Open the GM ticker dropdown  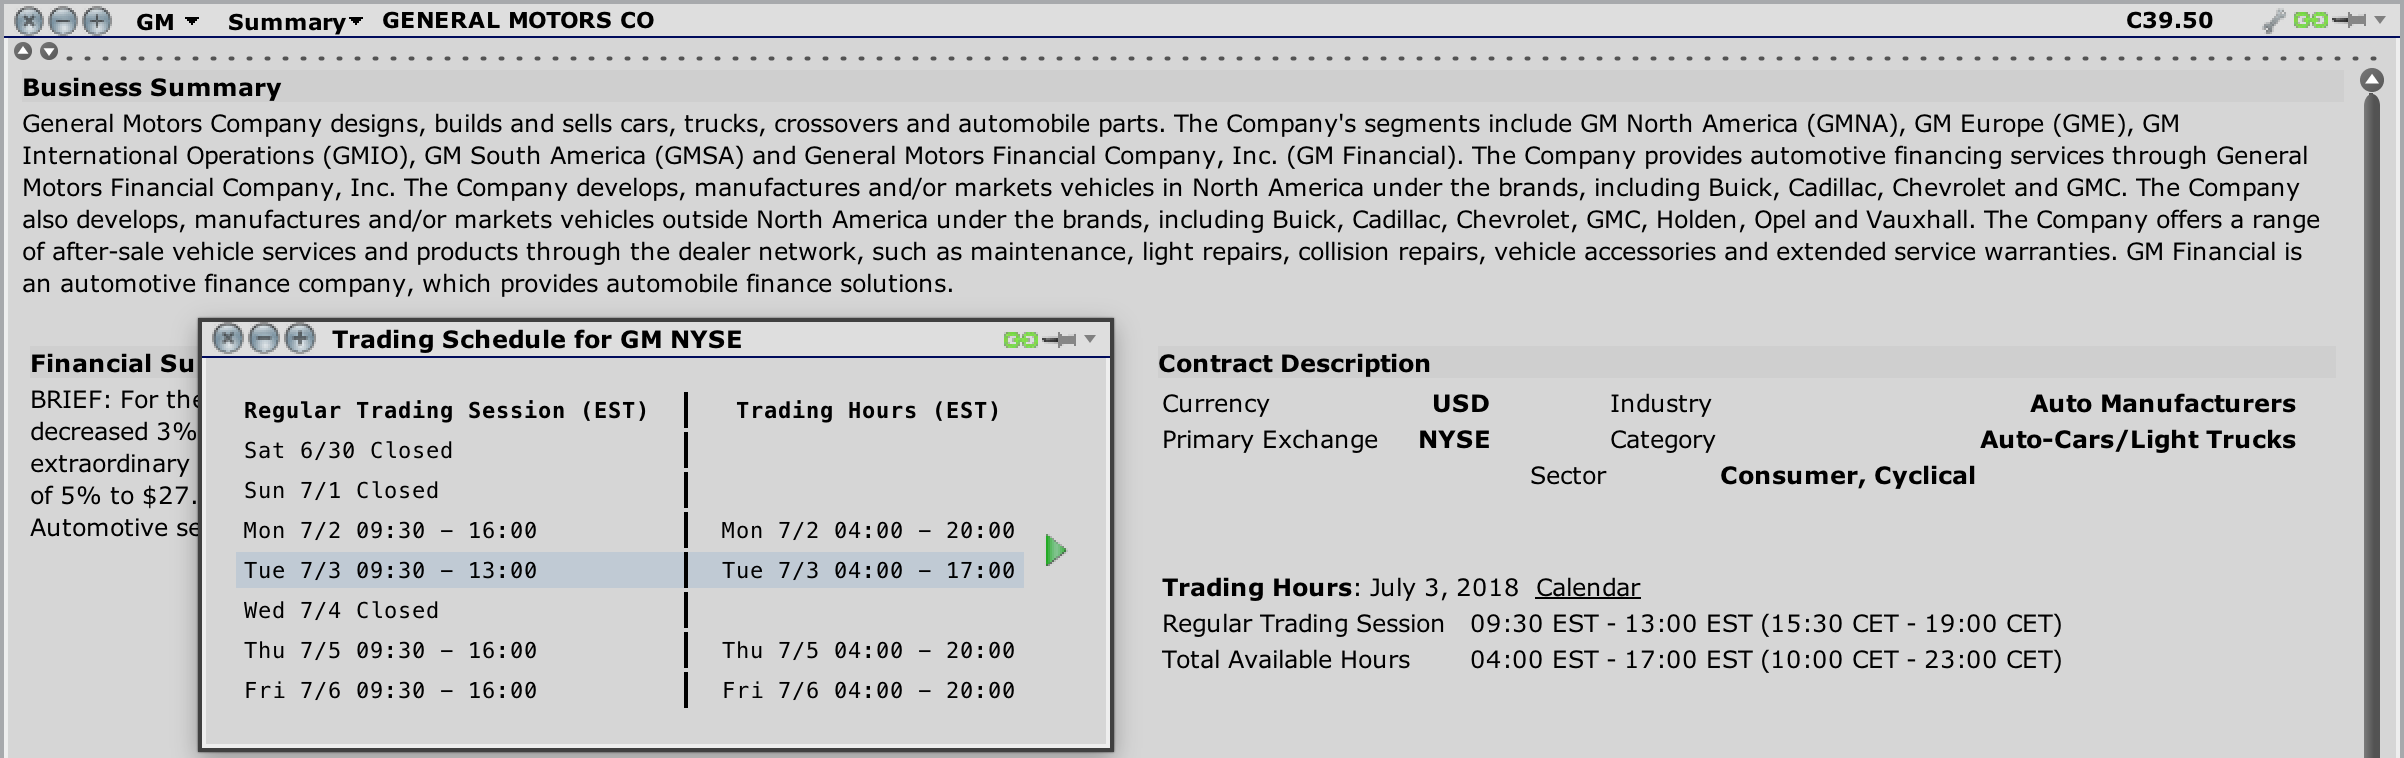click(165, 21)
